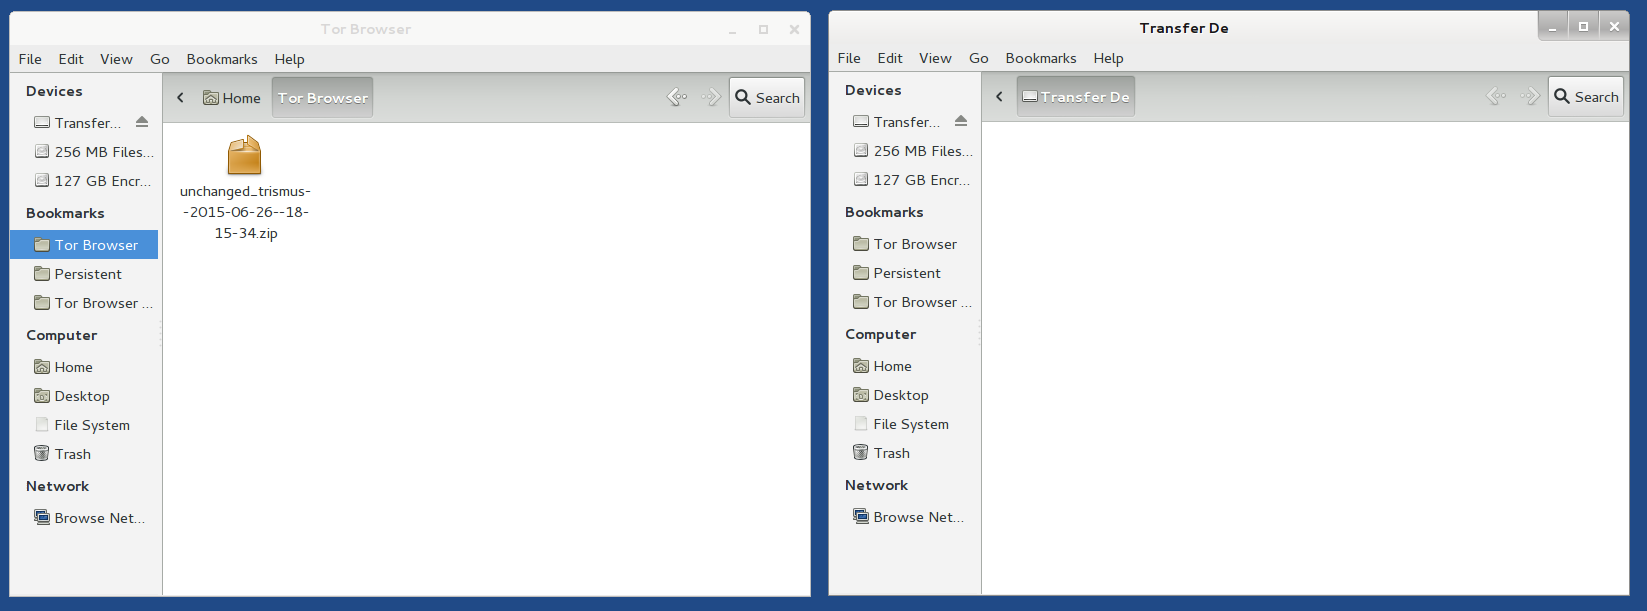Open Trash in right window sidebar
Screen dimensions: 1647x611
click(891, 453)
